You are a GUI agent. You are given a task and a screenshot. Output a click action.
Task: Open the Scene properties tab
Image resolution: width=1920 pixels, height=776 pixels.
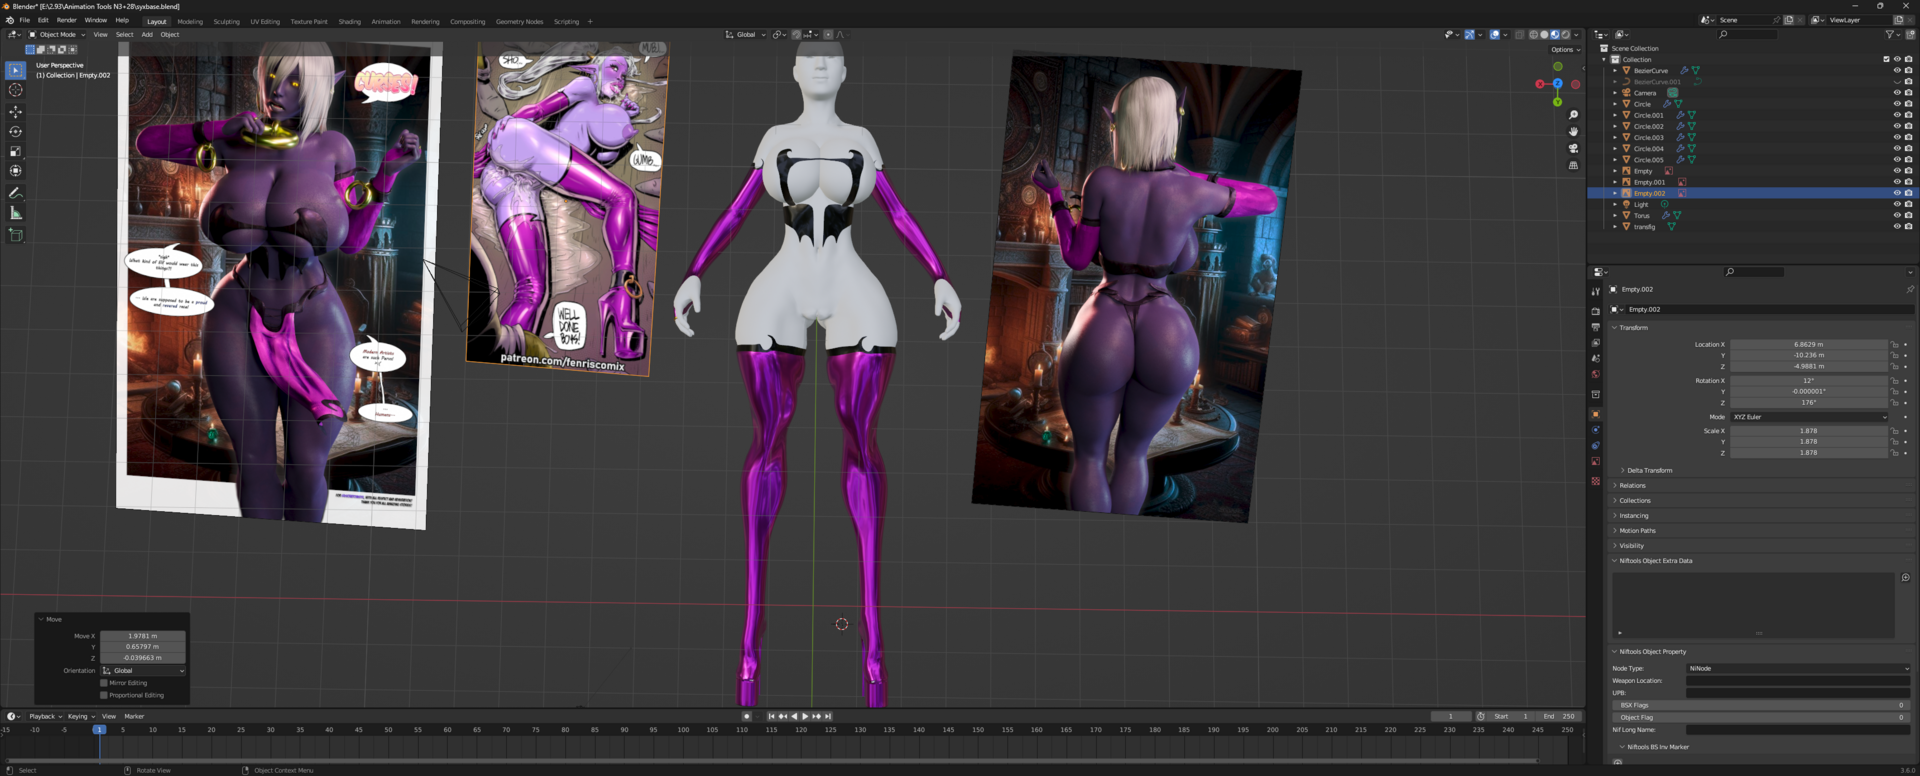(x=1595, y=358)
